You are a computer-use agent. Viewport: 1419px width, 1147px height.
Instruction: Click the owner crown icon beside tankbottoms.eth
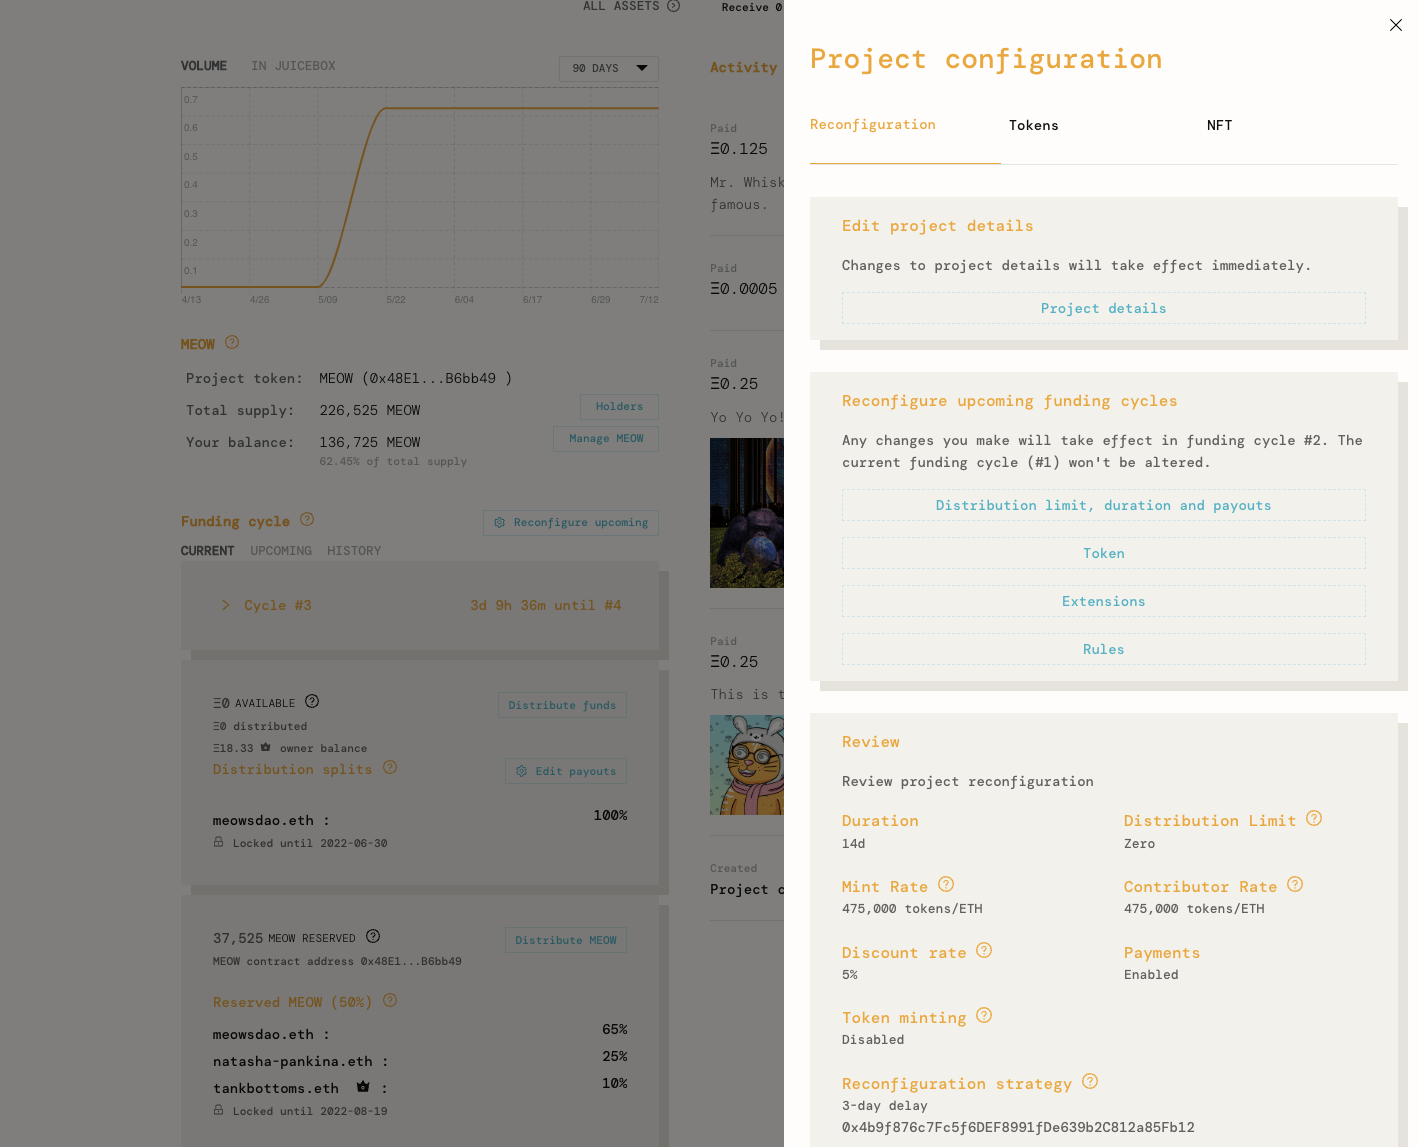tap(363, 1087)
